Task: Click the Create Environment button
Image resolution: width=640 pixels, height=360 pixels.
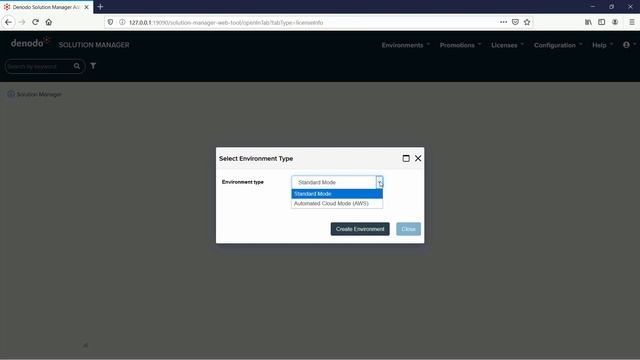Action: click(x=360, y=229)
